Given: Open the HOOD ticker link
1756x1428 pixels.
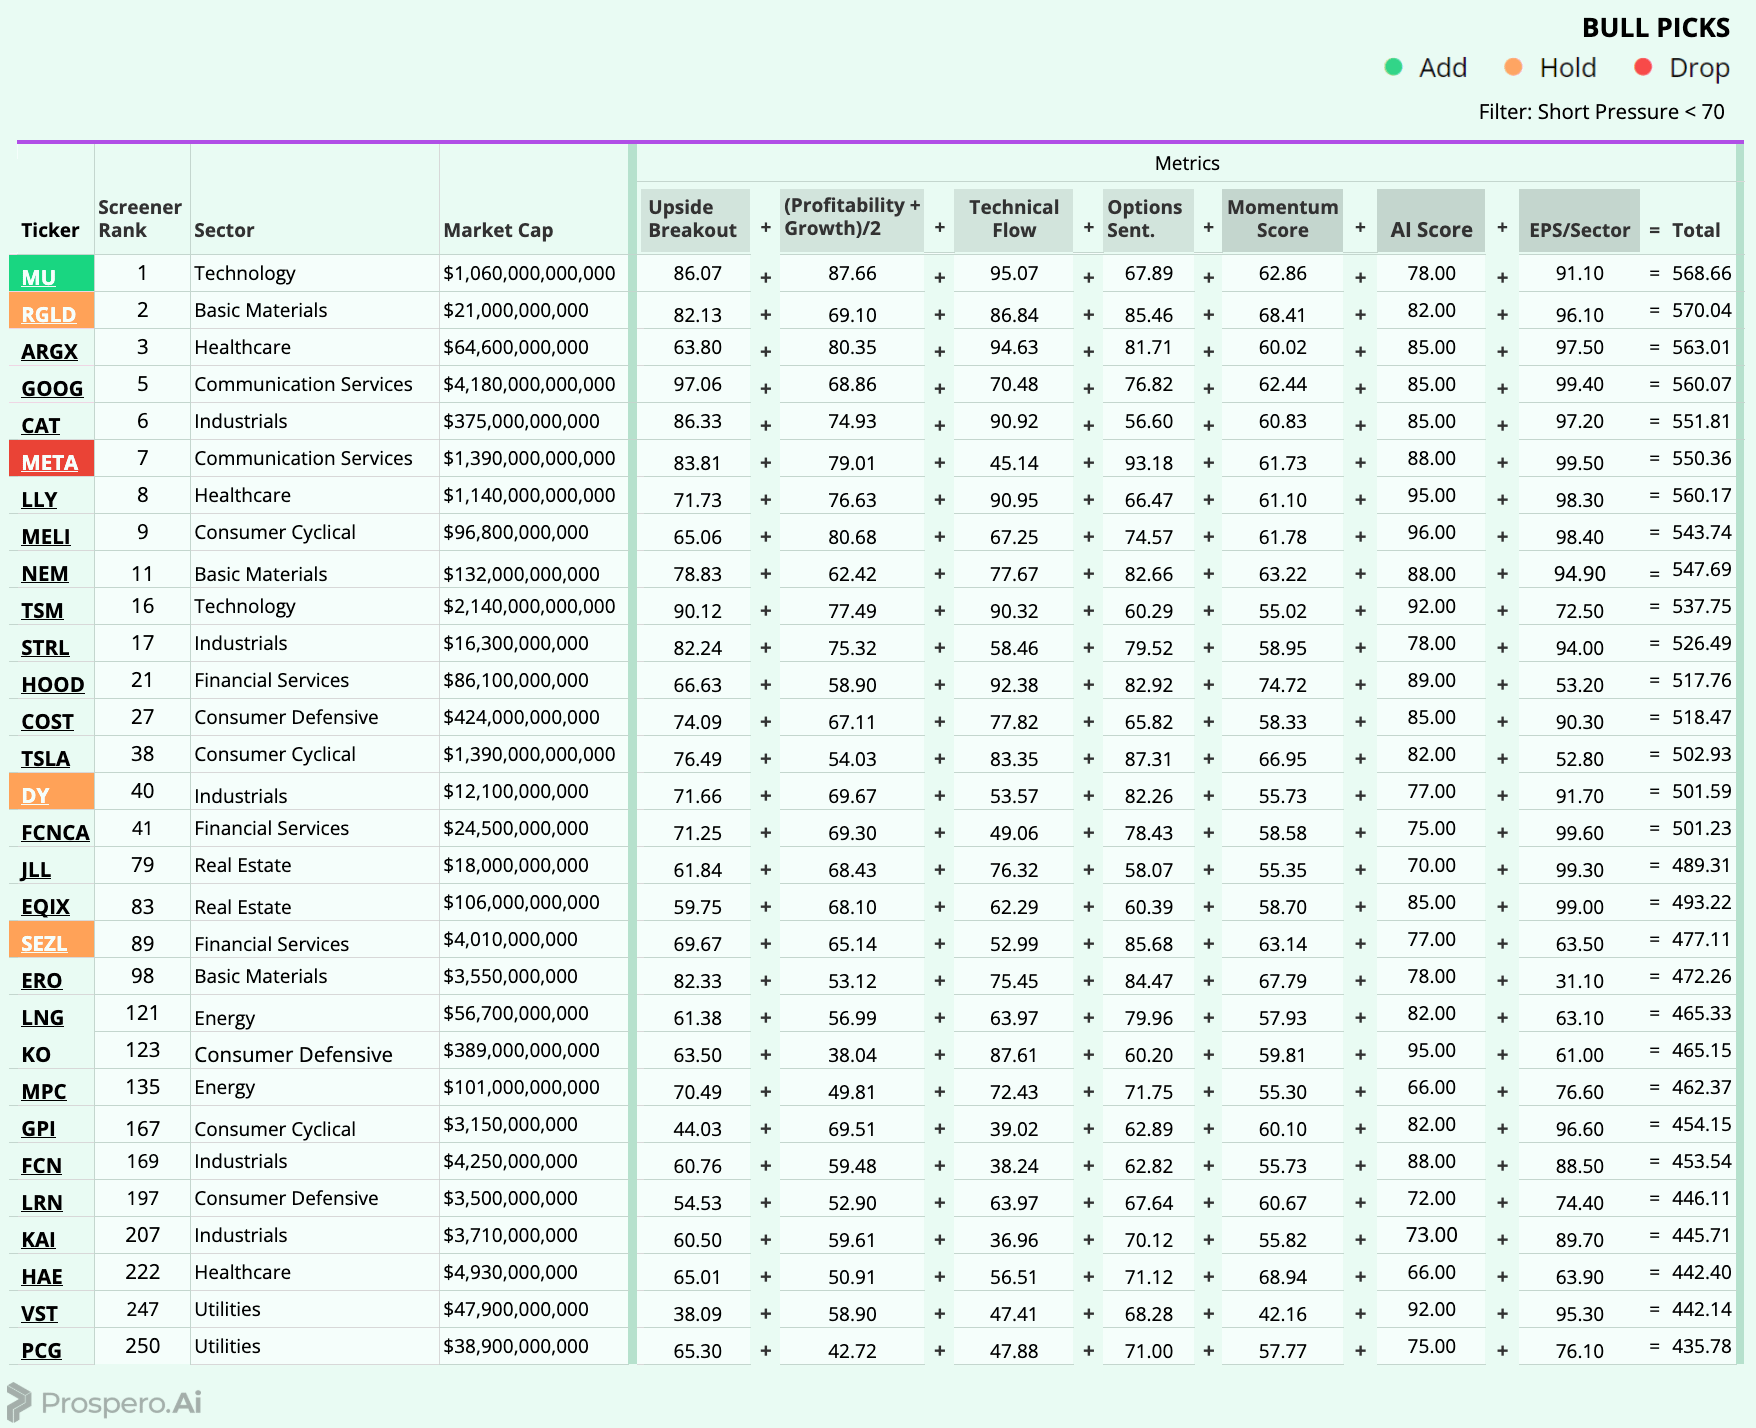Looking at the screenshot, I should click(53, 684).
